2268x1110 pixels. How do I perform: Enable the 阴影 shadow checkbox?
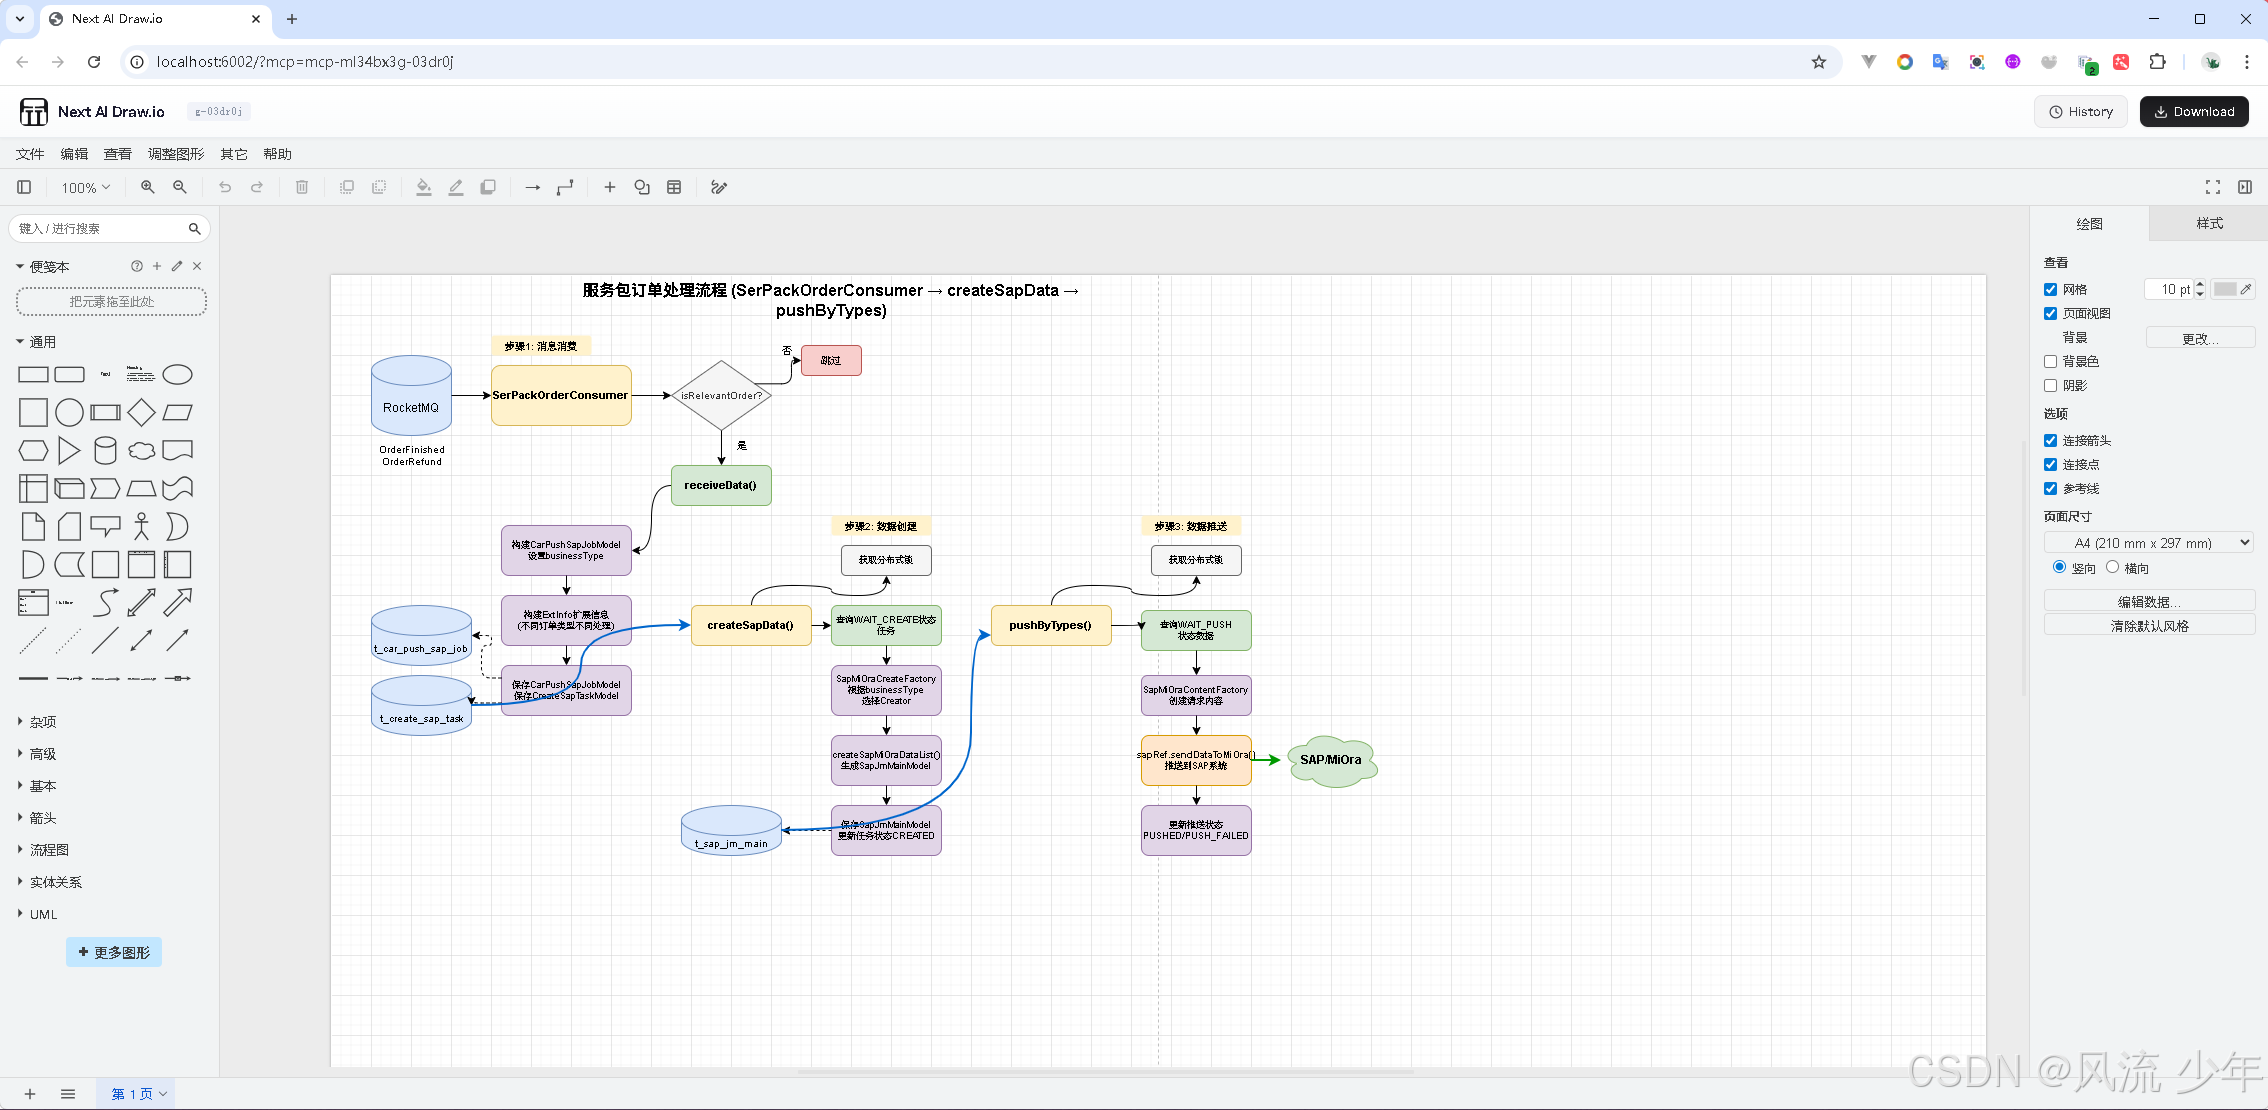2051,385
